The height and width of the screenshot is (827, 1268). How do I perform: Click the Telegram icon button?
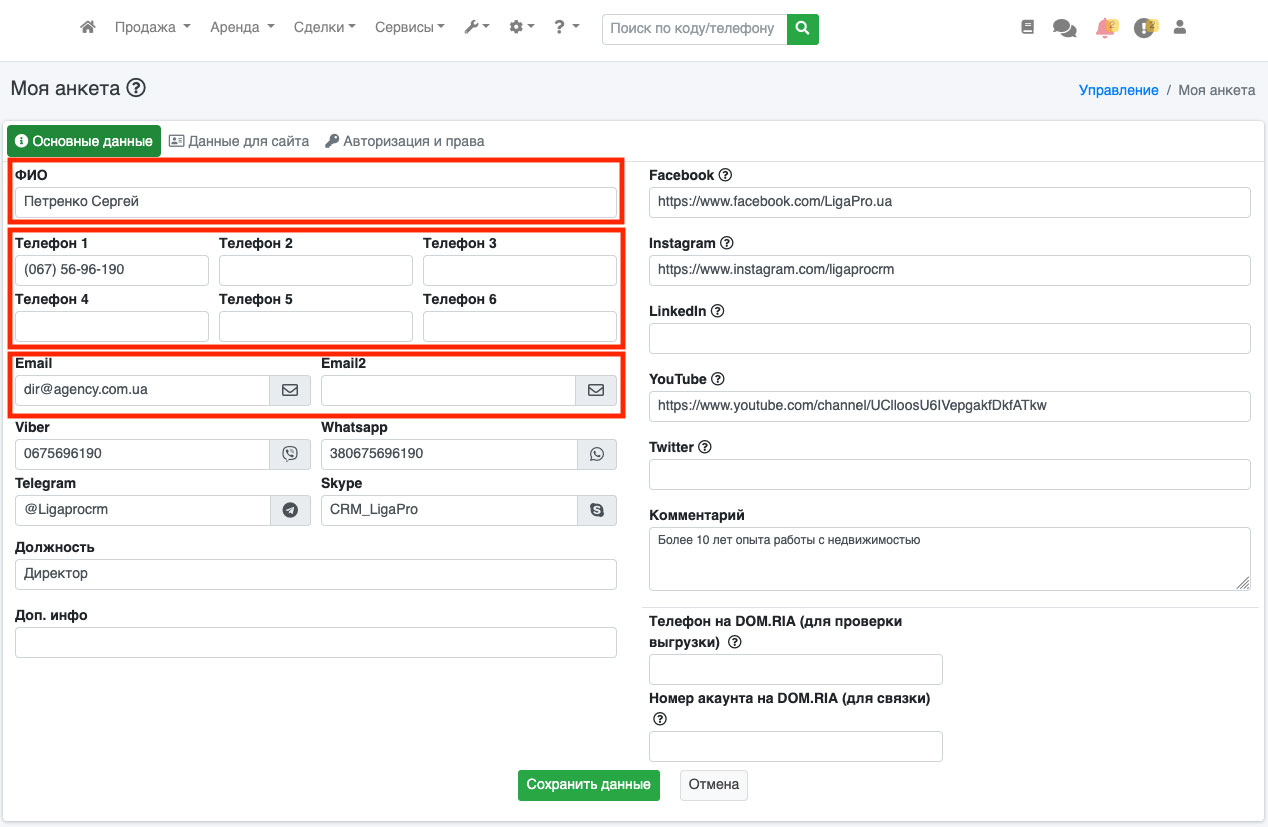coord(290,510)
